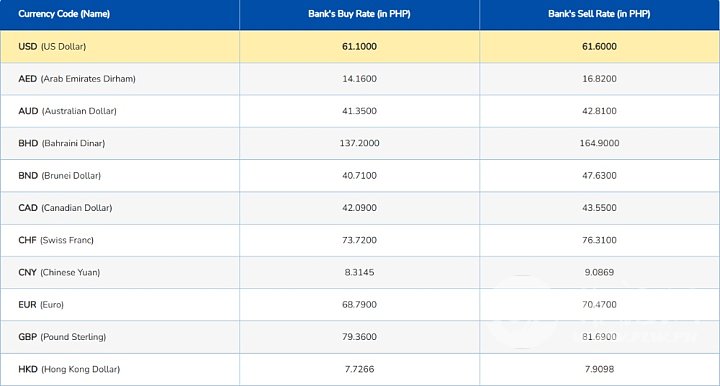Click GBP sell rate 81.6900
The image size is (720, 386).
(599, 337)
